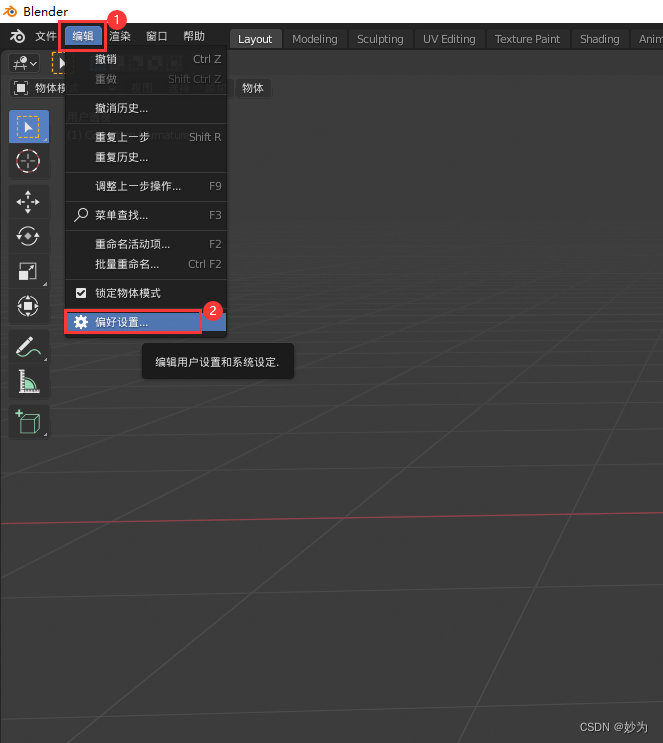
Task: Choose 重命名活动项... entry
Action: point(146,245)
